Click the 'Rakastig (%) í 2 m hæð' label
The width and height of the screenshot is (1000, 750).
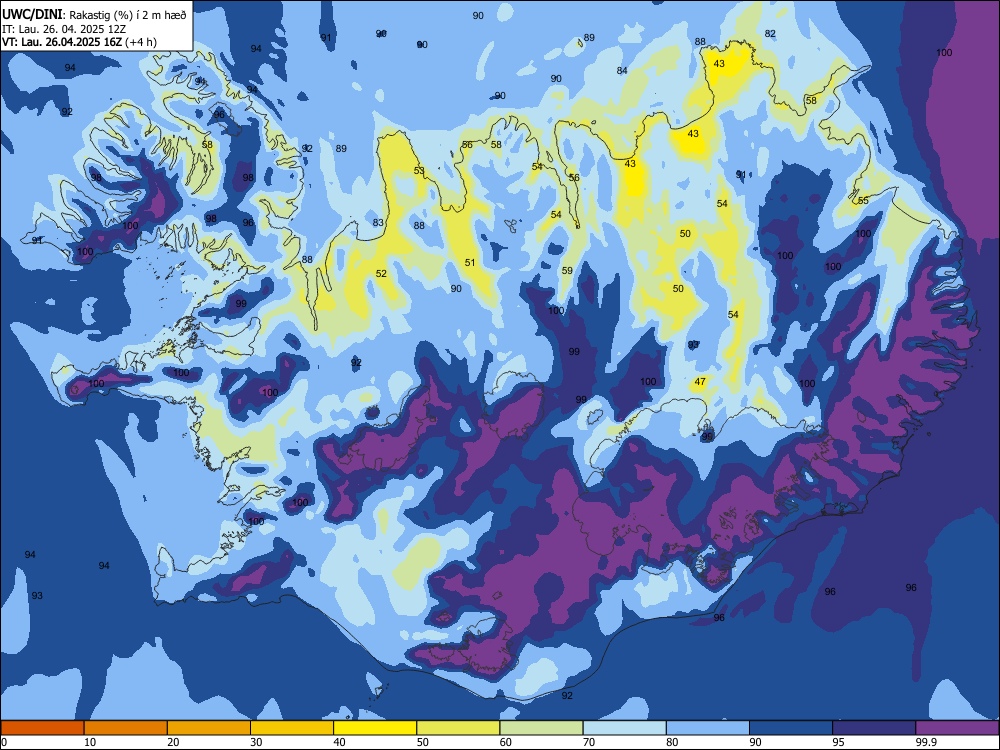click(x=128, y=15)
